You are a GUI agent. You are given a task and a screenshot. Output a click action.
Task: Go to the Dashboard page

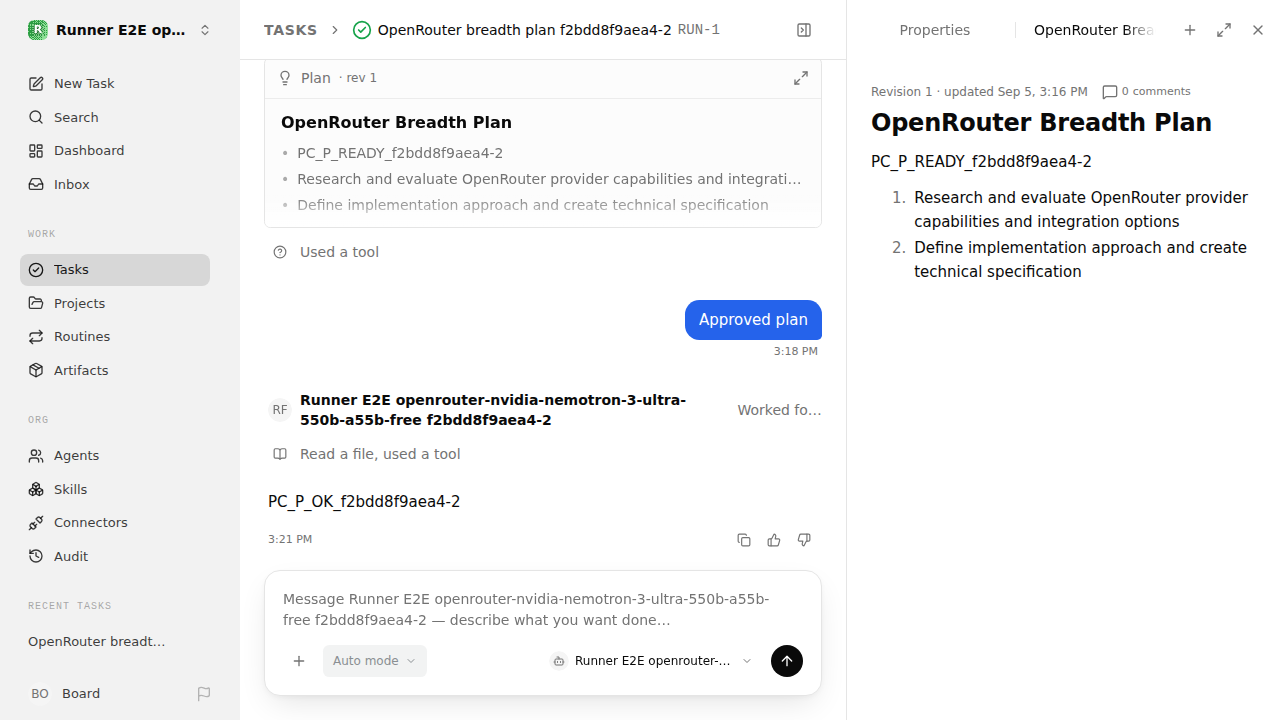[115, 150]
